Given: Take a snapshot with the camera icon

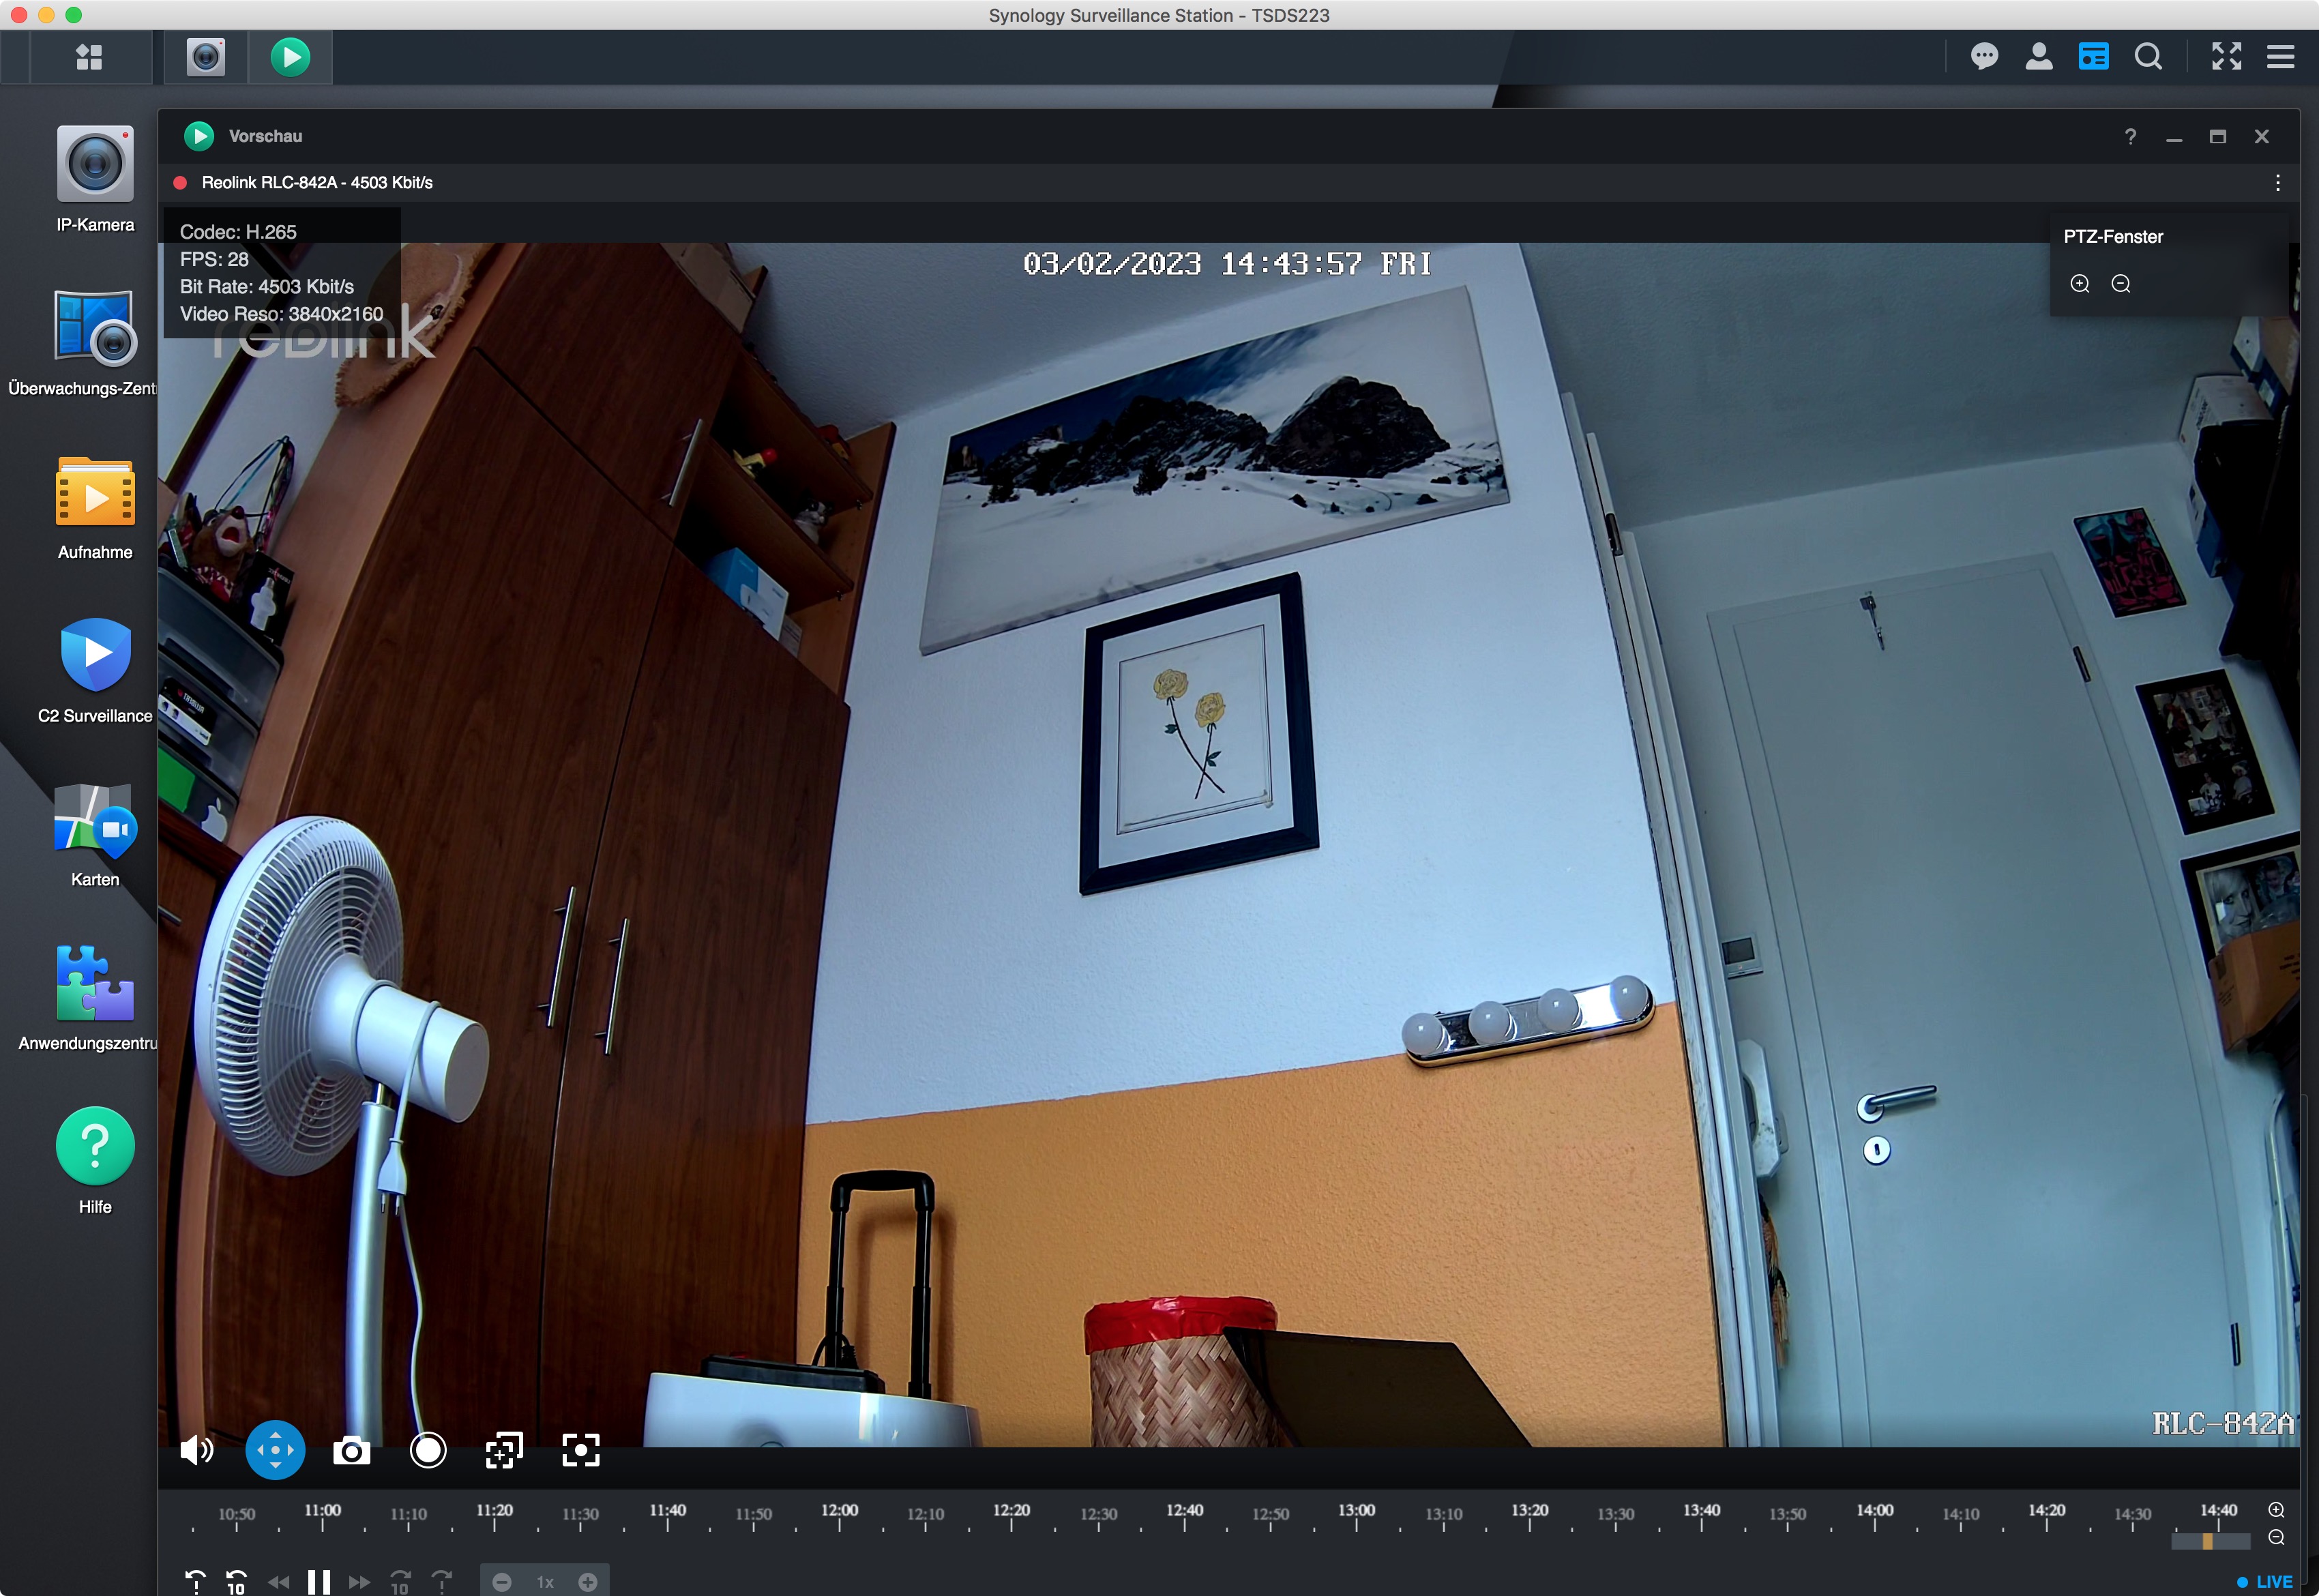Looking at the screenshot, I should click(x=351, y=1450).
